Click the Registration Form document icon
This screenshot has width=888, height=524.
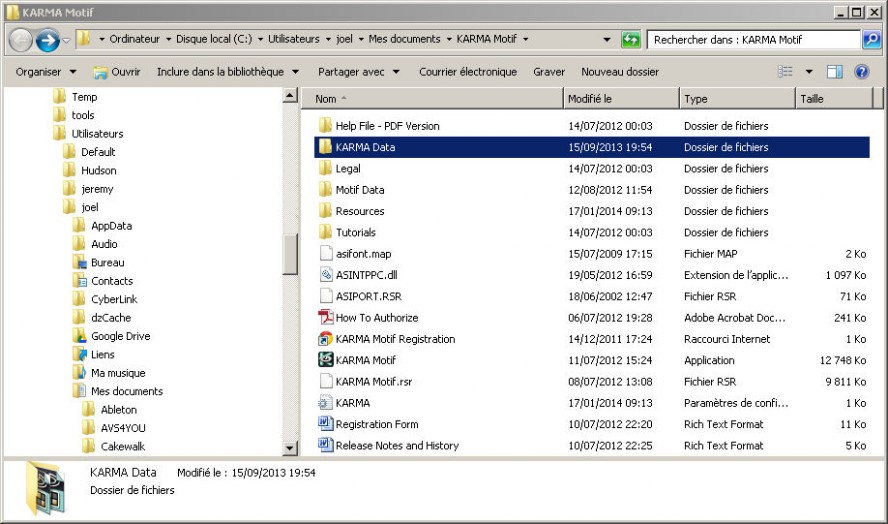(x=325, y=424)
